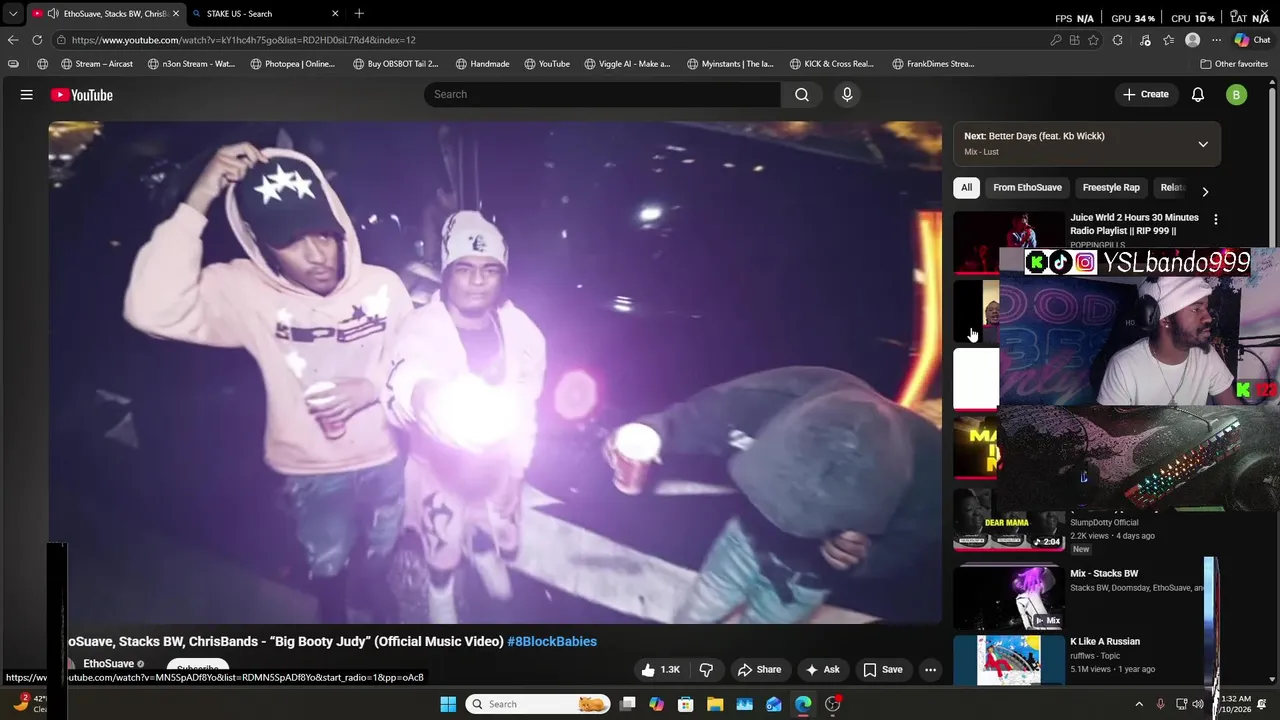Screen dimensions: 1280x720
Task: Open the DEAR MAMA video thumbnail
Action: coord(1009,521)
